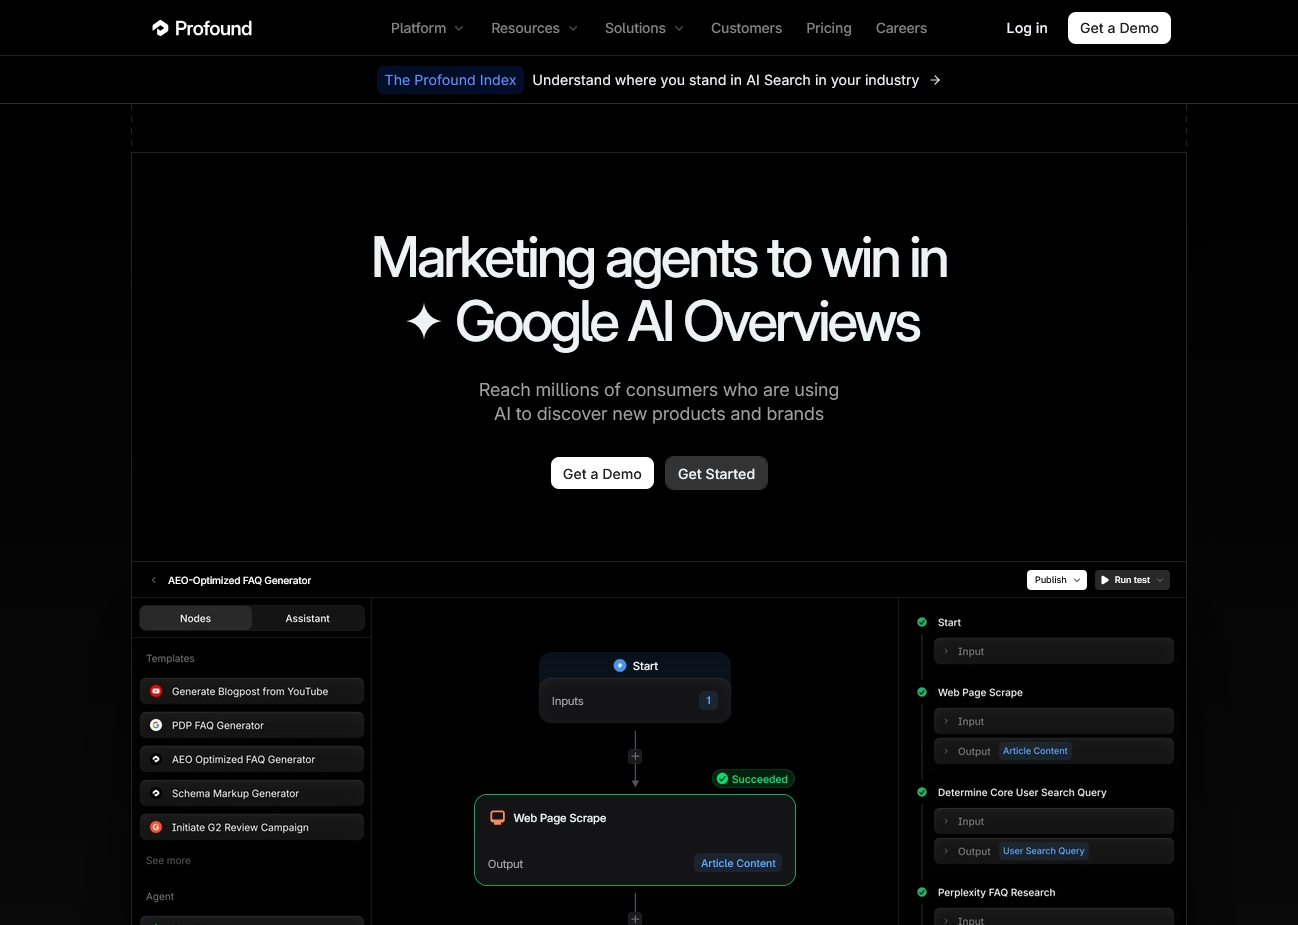
Task: Switch to the Nodes tab
Action: (196, 618)
